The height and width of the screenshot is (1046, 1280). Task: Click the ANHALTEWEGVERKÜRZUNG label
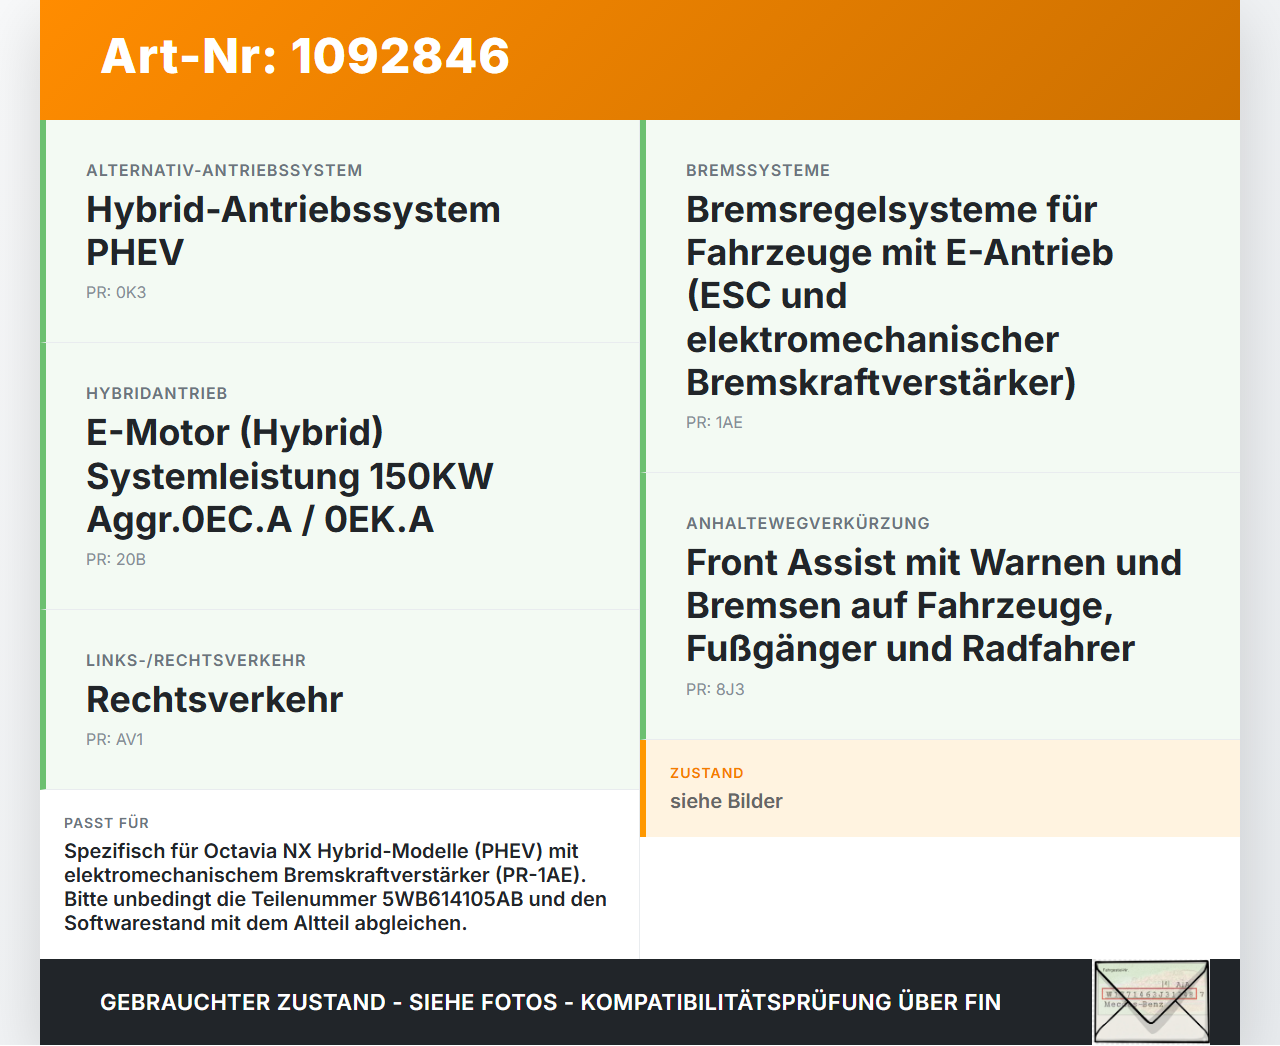tap(808, 524)
